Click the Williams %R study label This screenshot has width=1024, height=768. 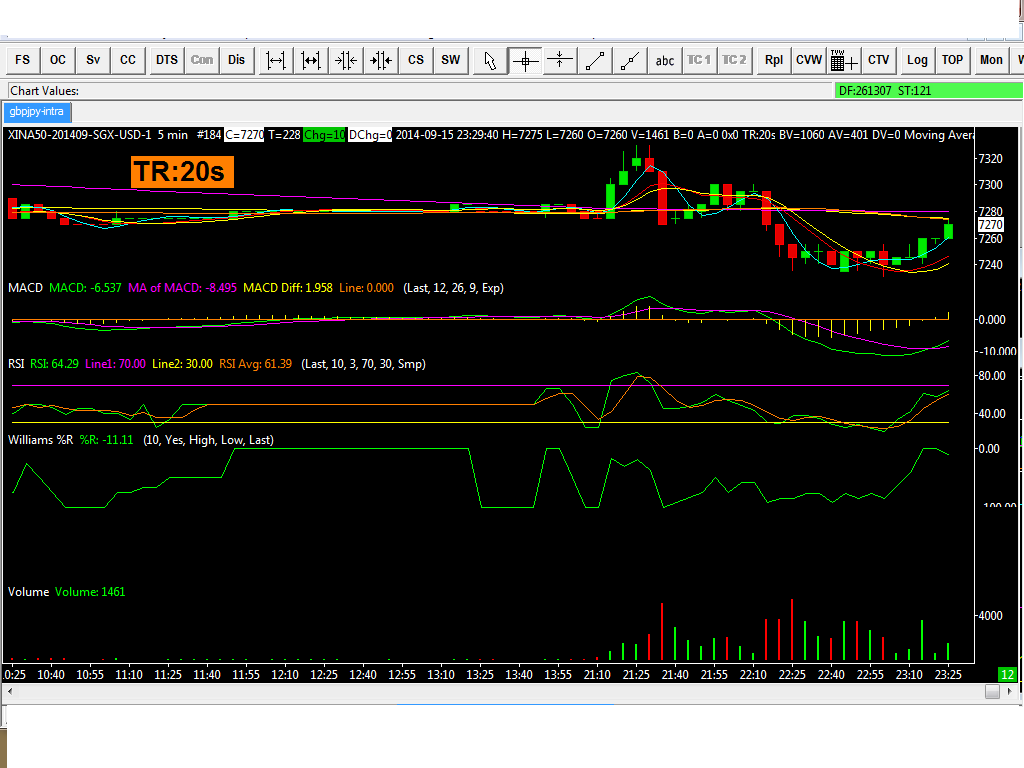(40, 440)
